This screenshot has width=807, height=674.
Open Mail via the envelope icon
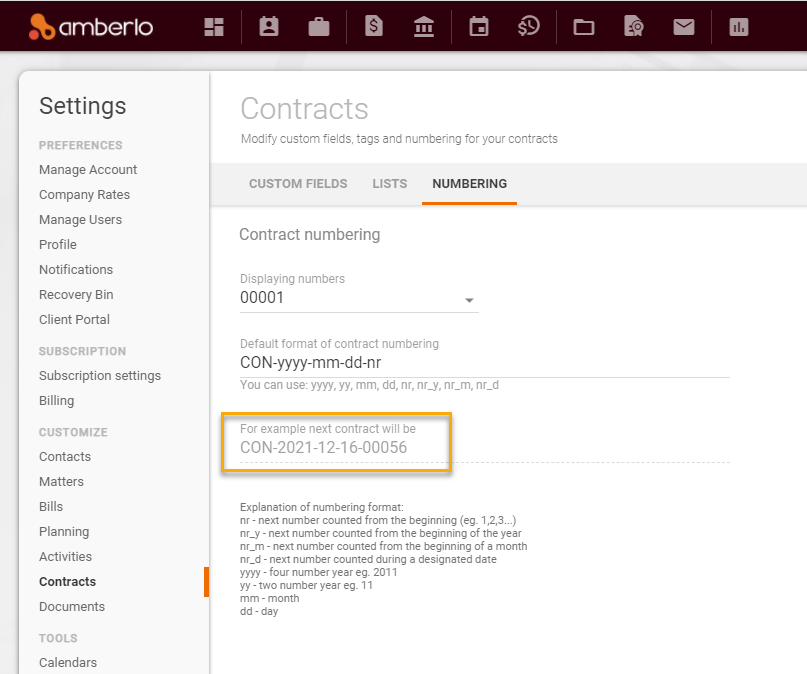(x=683, y=27)
